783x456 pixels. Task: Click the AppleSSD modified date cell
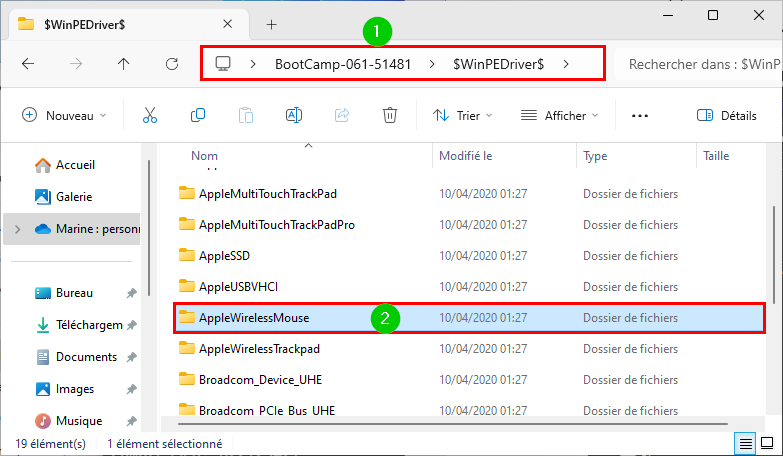(x=483, y=256)
